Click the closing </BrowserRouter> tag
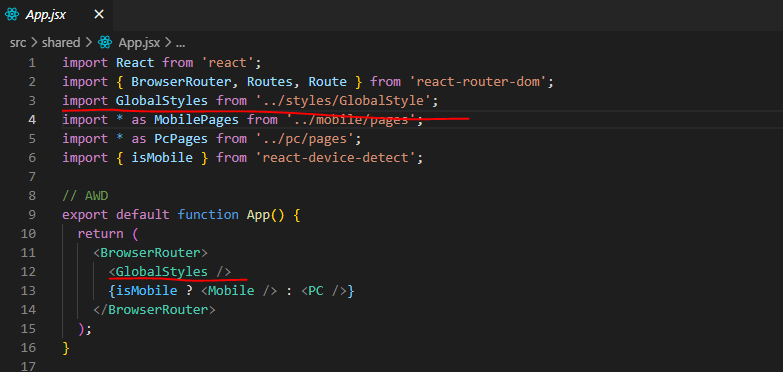783x372 pixels. point(154,310)
